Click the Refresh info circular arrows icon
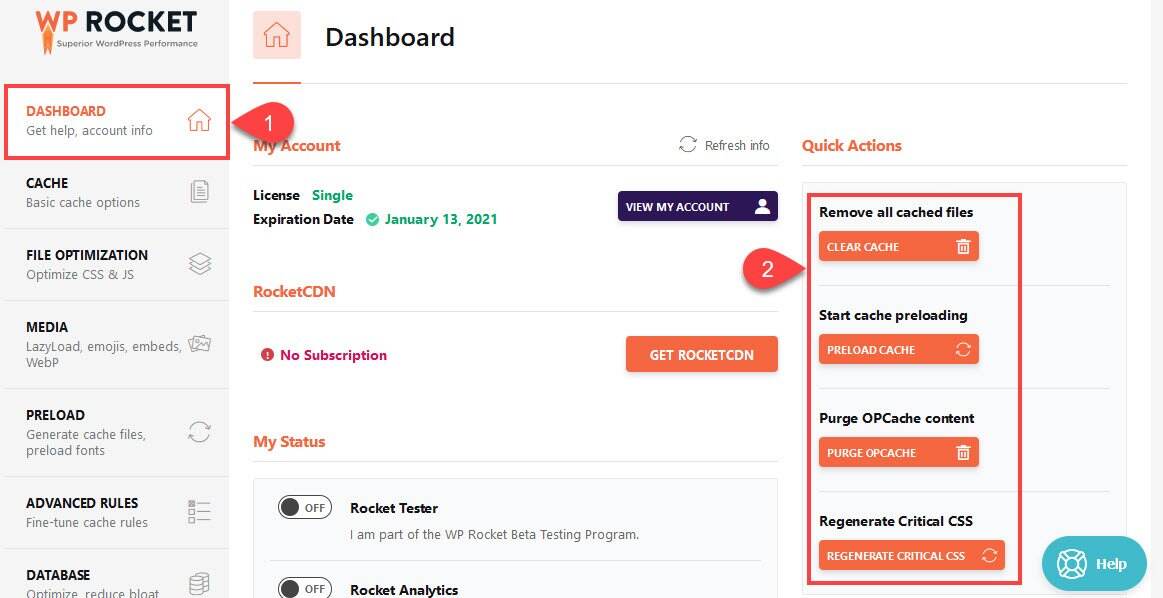The image size is (1163, 598). tap(688, 145)
